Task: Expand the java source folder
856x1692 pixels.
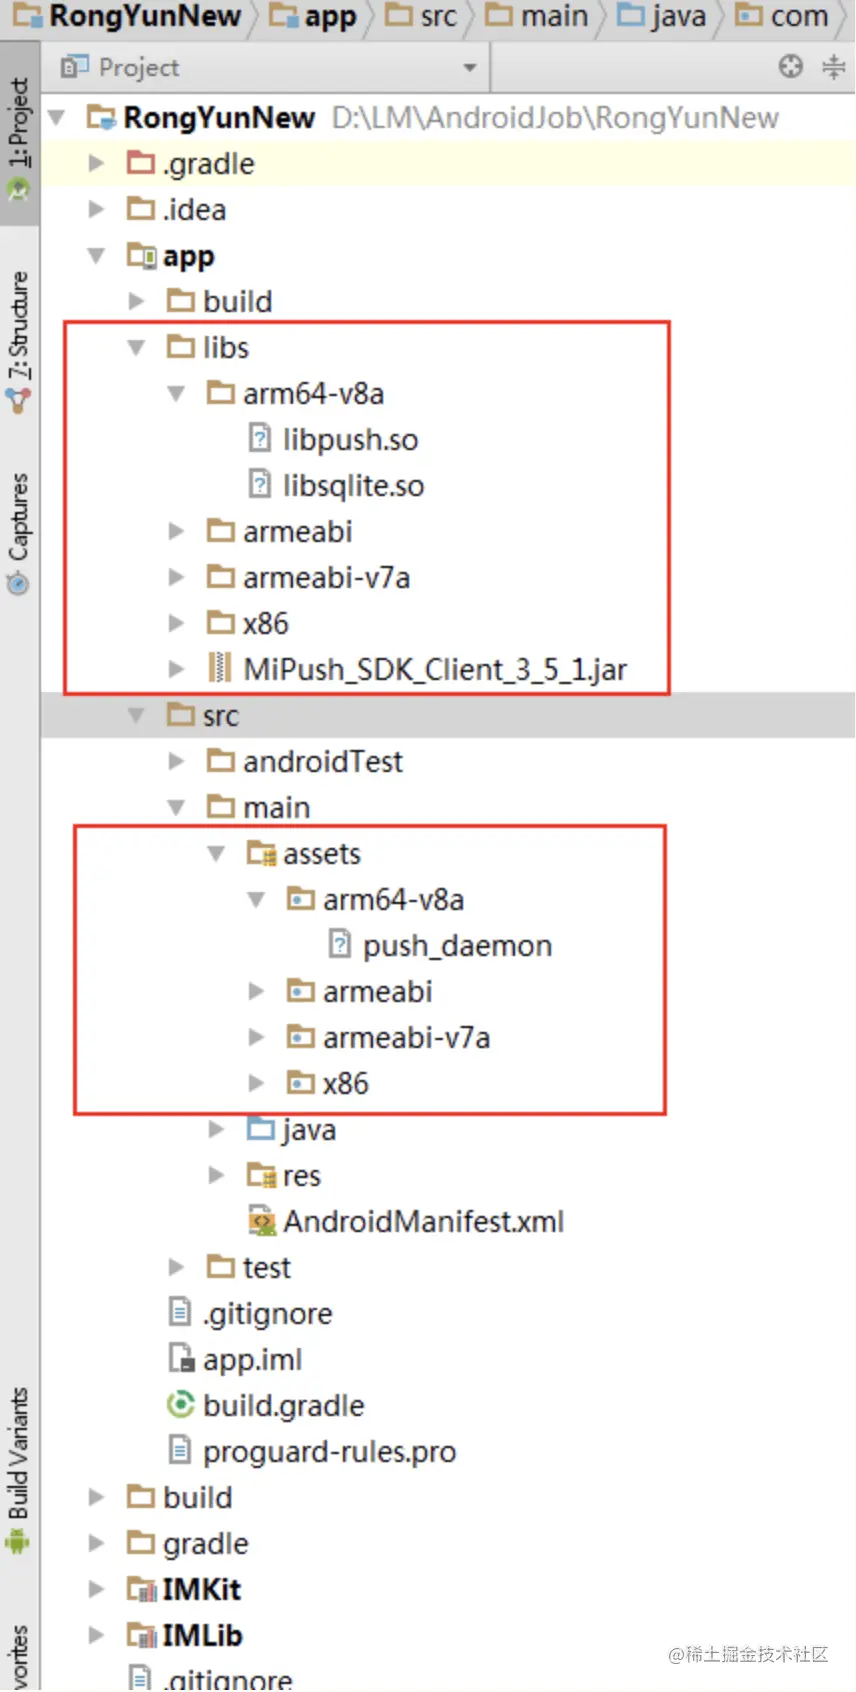Action: pos(217,1129)
